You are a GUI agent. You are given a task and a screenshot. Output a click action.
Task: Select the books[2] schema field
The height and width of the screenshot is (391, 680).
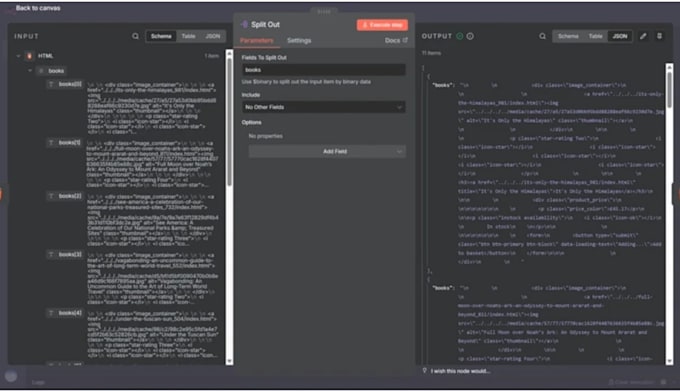(70, 196)
